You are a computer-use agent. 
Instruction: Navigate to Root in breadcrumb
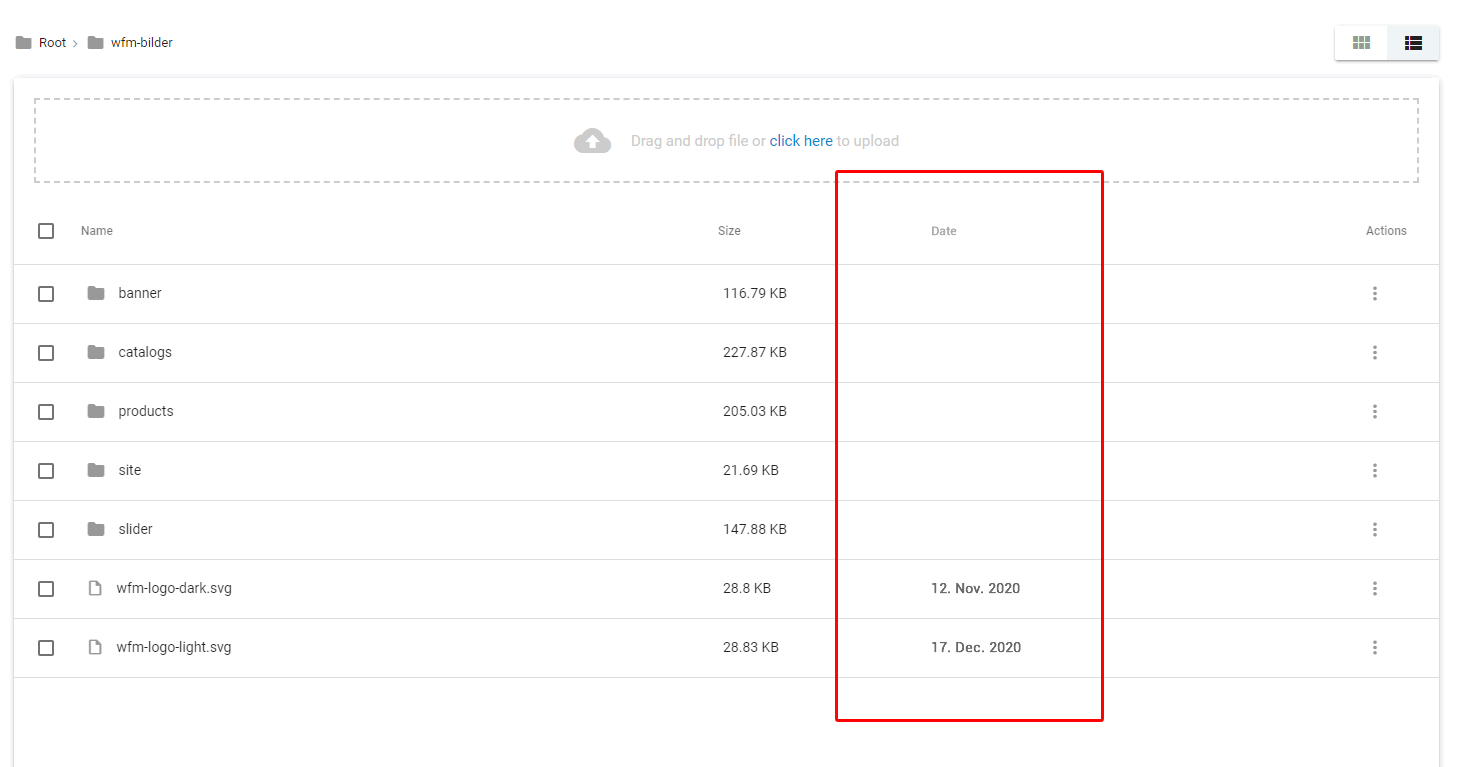click(x=52, y=43)
